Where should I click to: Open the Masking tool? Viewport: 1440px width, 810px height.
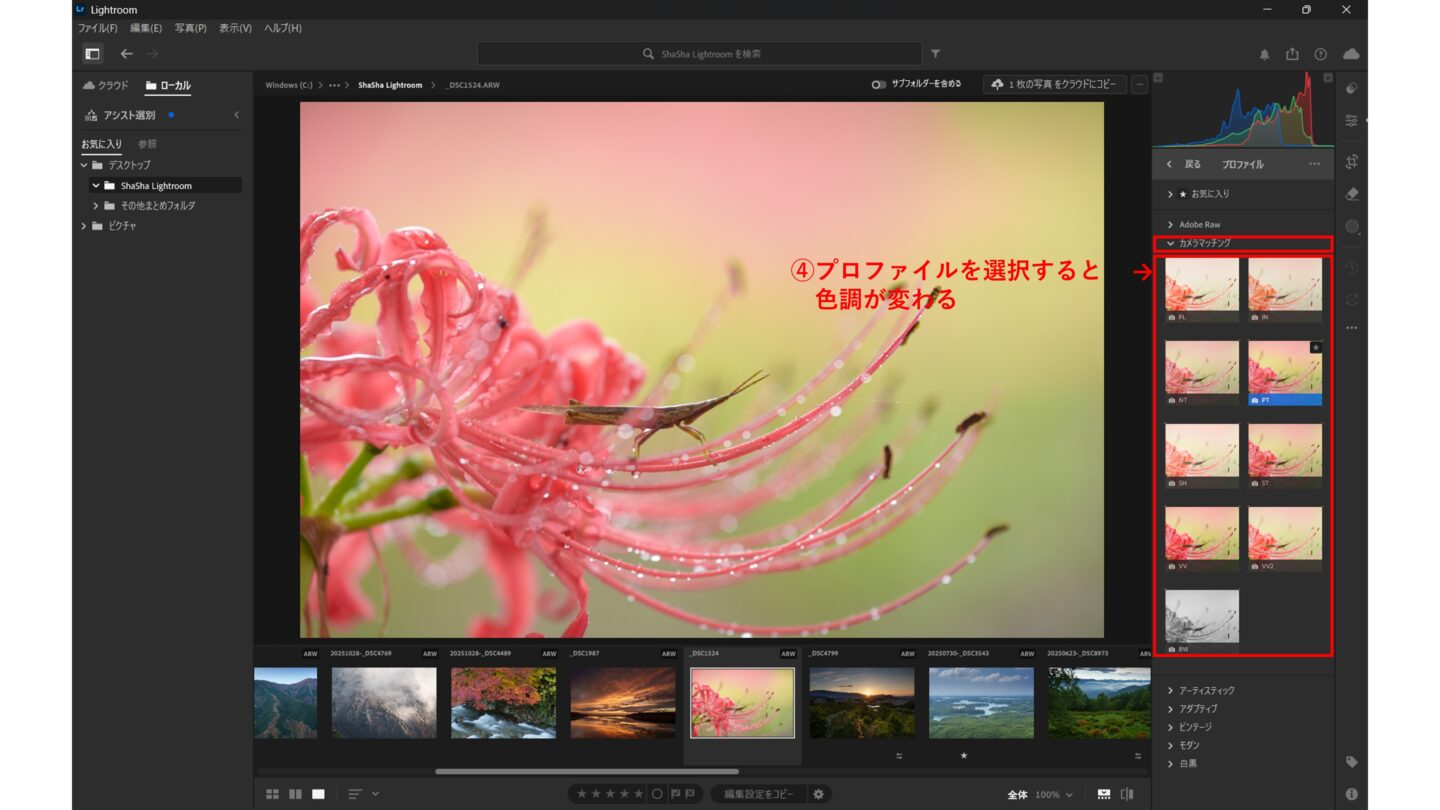coord(1351,226)
